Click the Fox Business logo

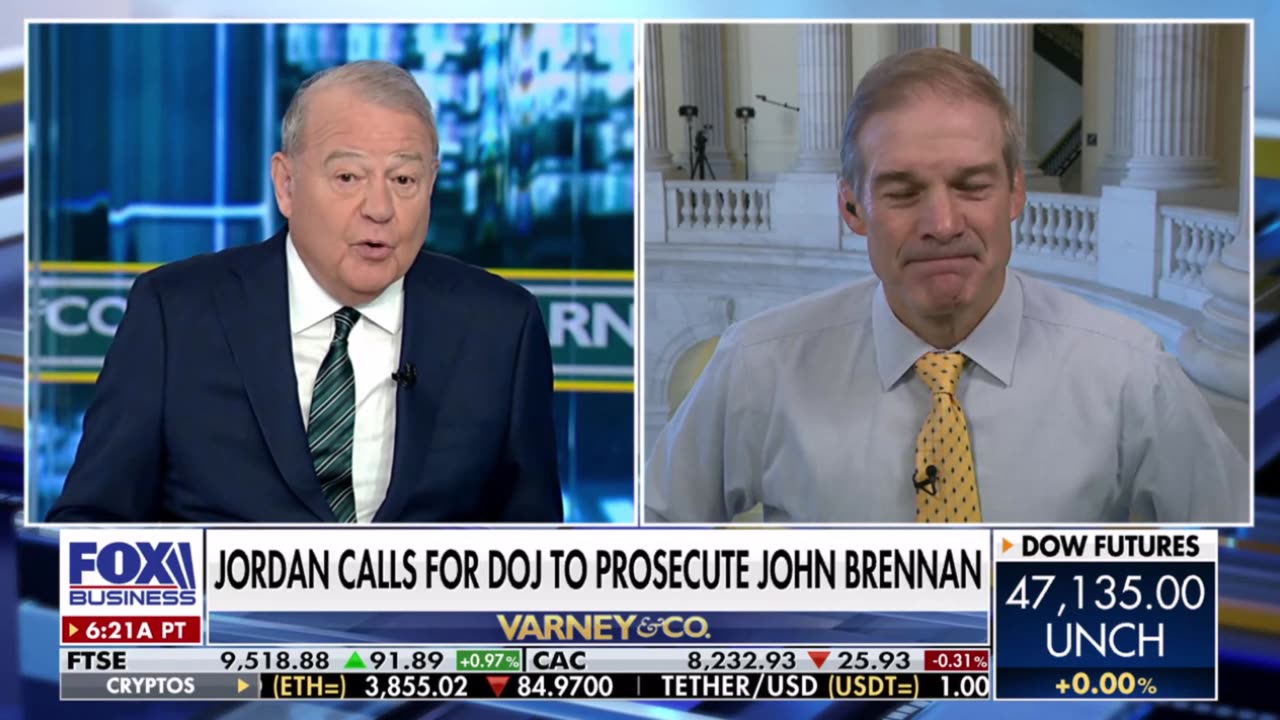tap(132, 575)
